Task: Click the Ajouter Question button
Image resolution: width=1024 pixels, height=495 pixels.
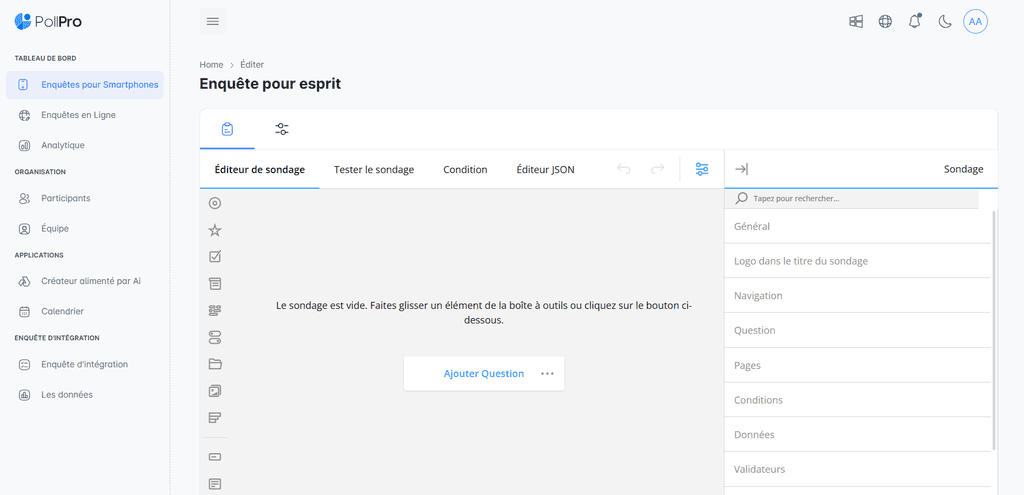Action: pos(483,374)
